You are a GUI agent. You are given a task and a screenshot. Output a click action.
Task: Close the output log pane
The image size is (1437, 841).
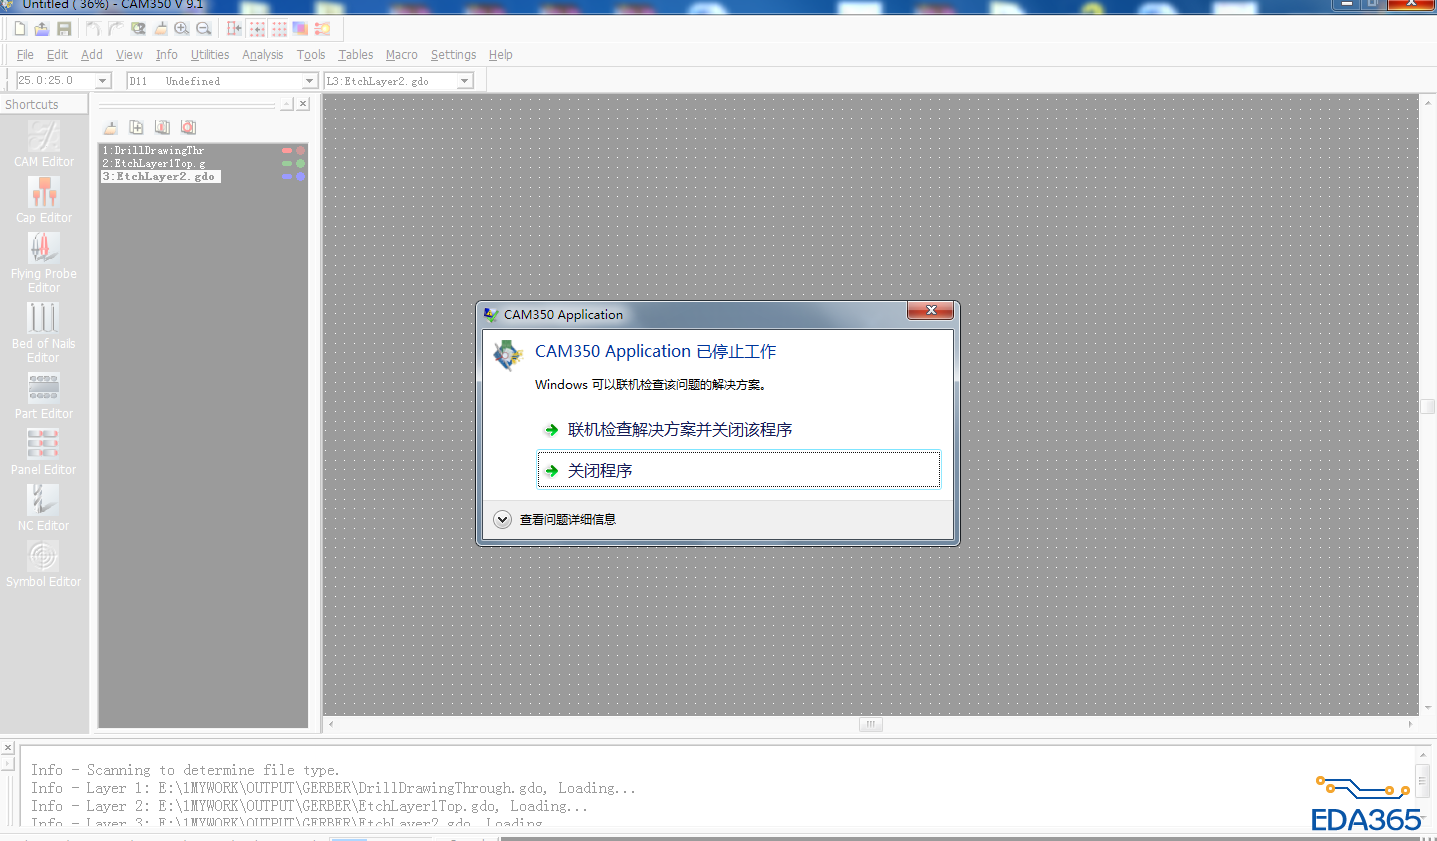point(8,748)
